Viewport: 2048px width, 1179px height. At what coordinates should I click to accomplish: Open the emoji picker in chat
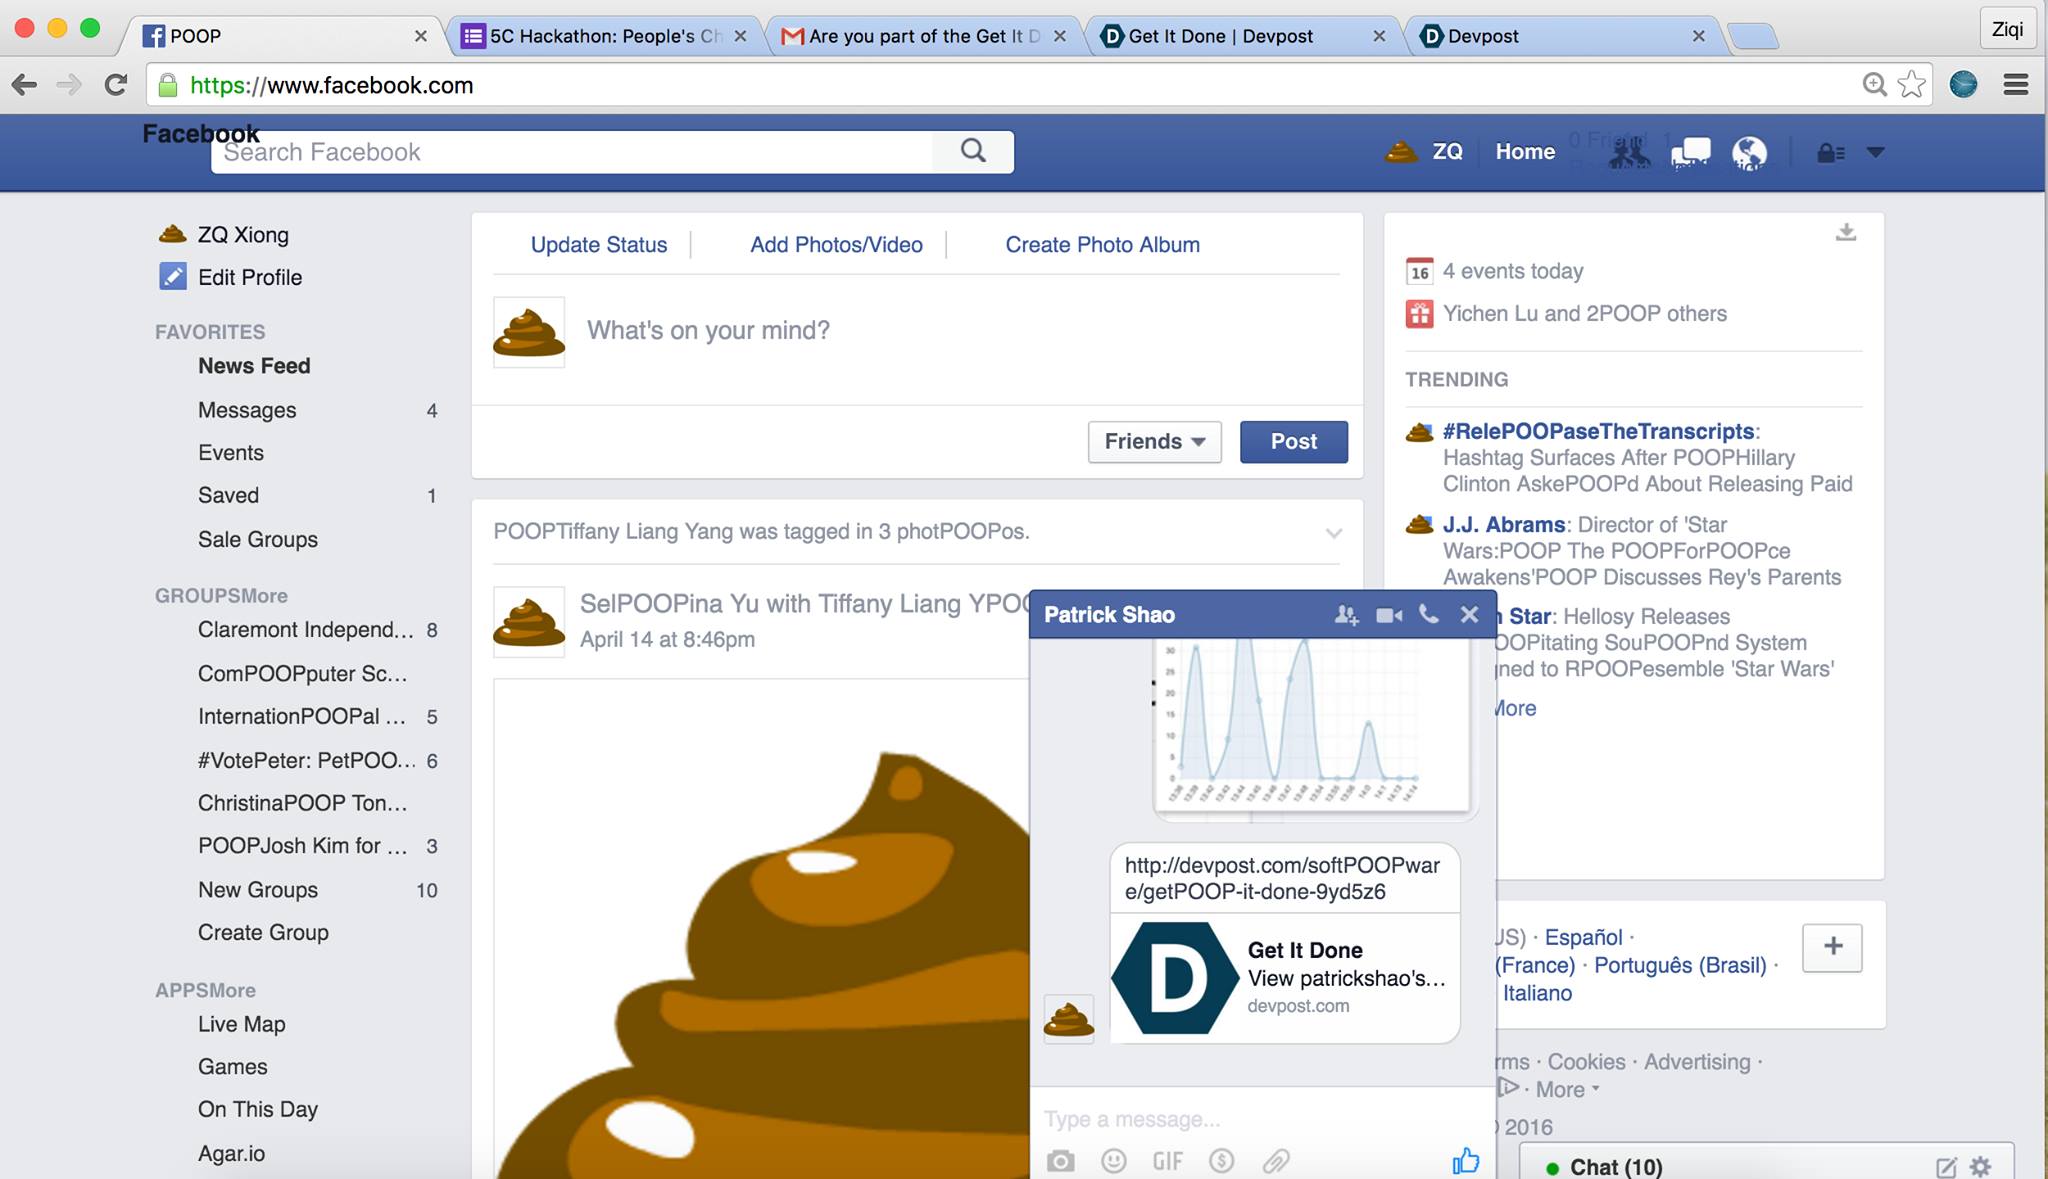[x=1113, y=1161]
